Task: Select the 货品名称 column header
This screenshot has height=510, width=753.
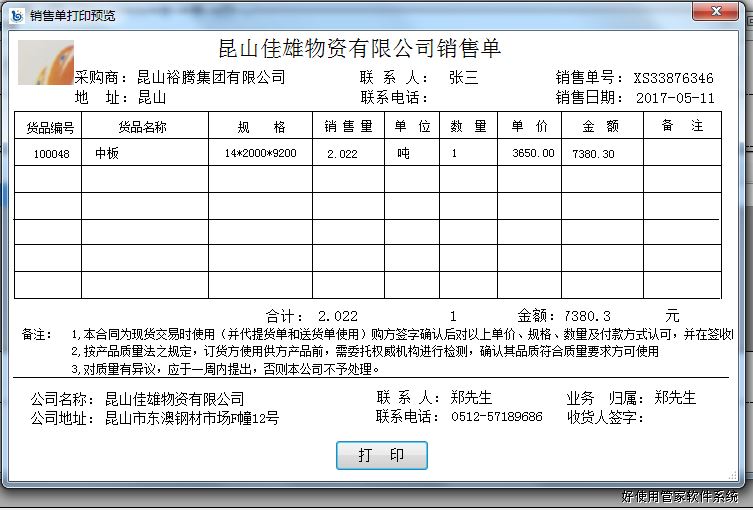Action: click(x=143, y=127)
